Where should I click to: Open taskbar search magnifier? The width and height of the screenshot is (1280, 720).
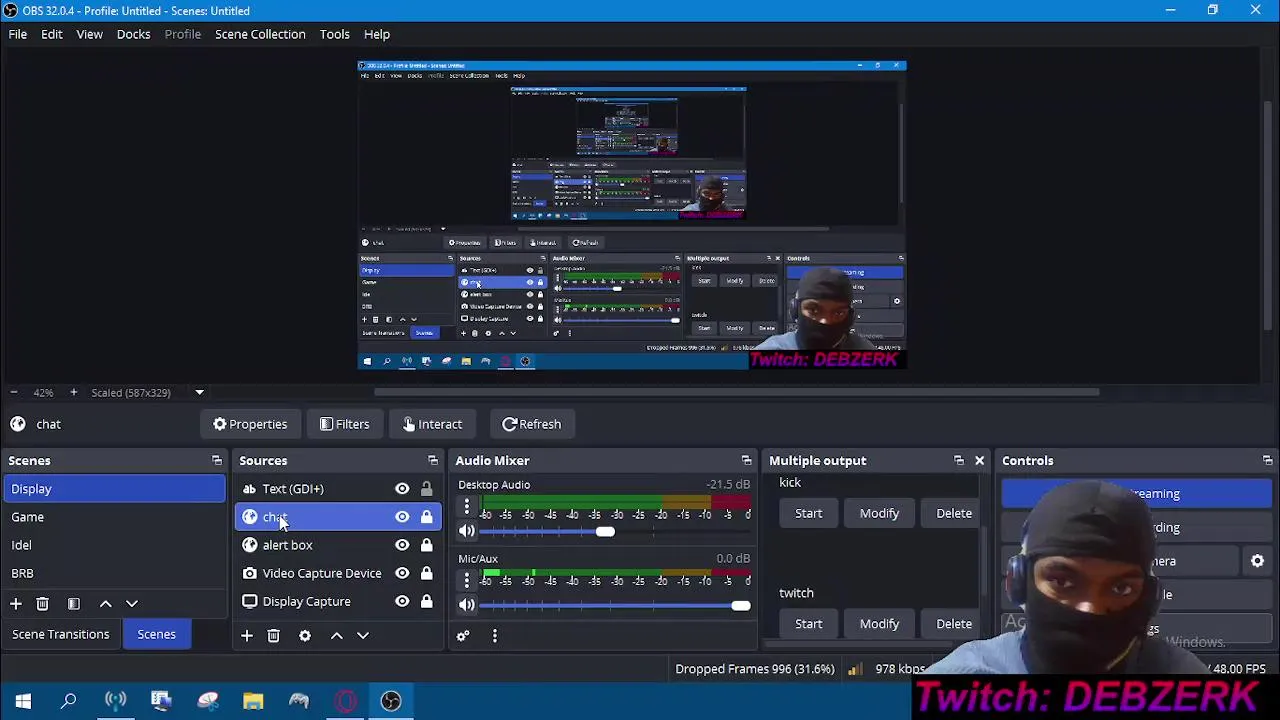(x=69, y=701)
